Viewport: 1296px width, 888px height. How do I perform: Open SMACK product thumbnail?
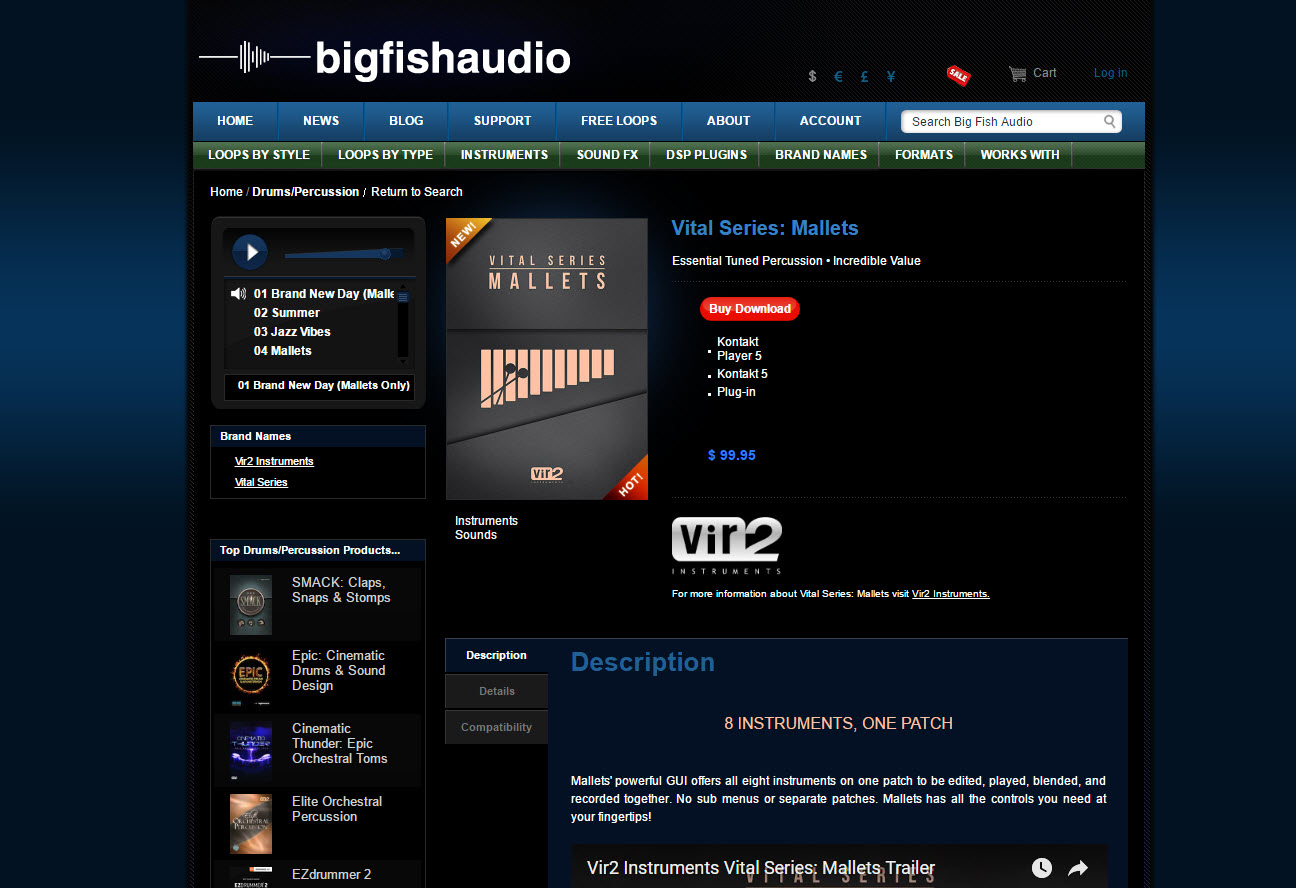click(x=250, y=605)
